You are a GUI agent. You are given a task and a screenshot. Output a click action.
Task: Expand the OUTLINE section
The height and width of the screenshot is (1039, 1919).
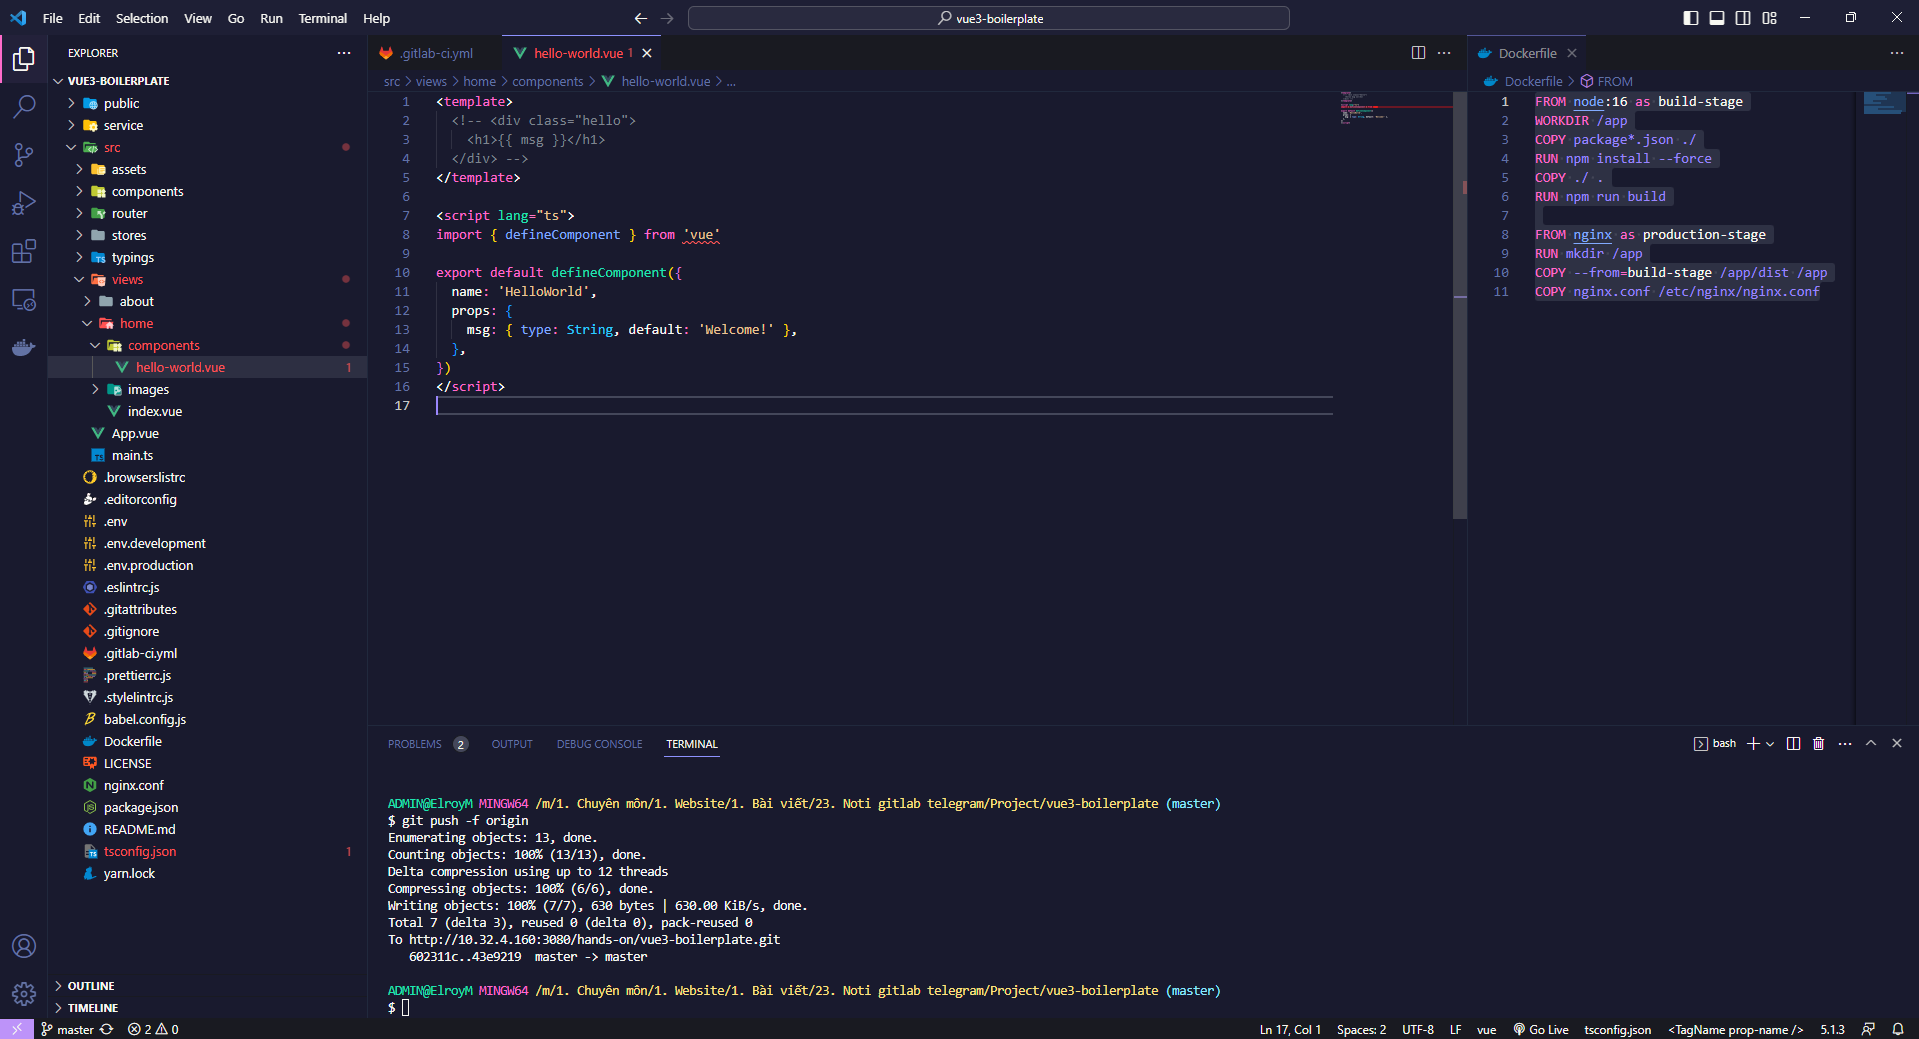tap(207, 986)
